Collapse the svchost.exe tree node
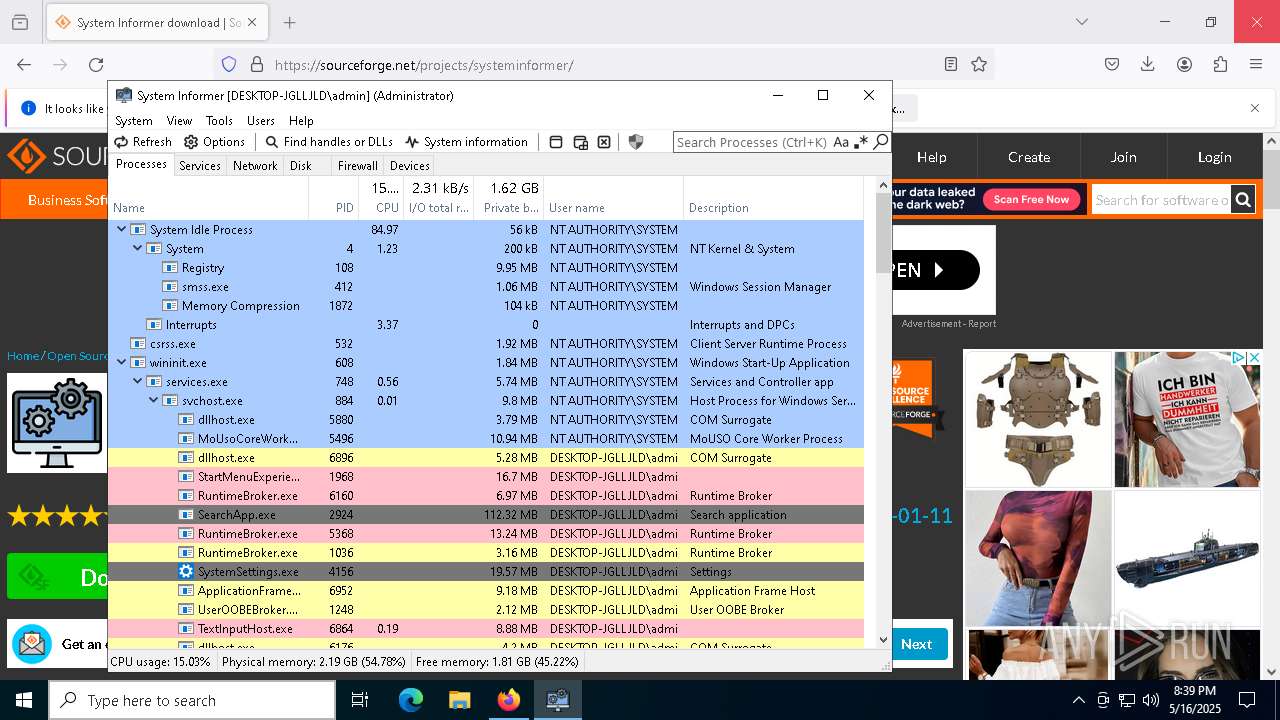The width and height of the screenshot is (1280, 720). (x=153, y=400)
